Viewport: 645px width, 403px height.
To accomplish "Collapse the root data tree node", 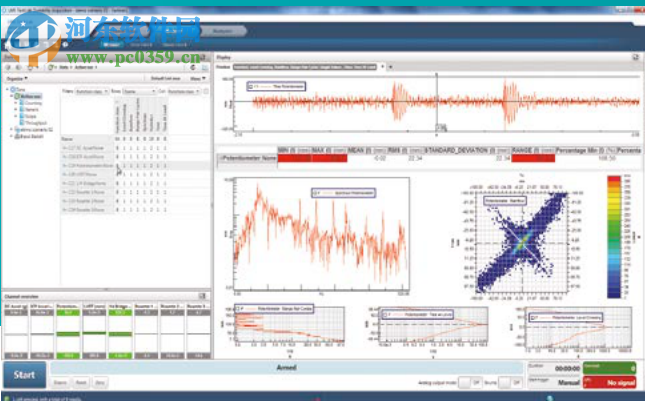I will (x=7, y=89).
